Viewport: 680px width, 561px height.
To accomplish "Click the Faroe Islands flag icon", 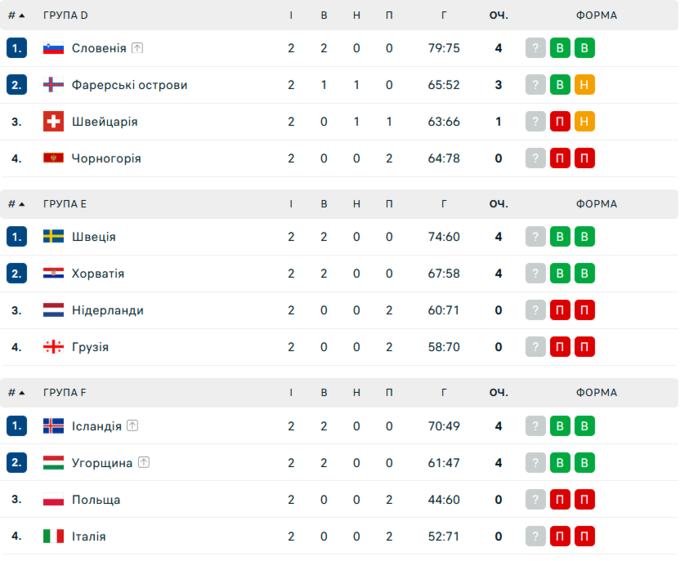I will tap(54, 85).
